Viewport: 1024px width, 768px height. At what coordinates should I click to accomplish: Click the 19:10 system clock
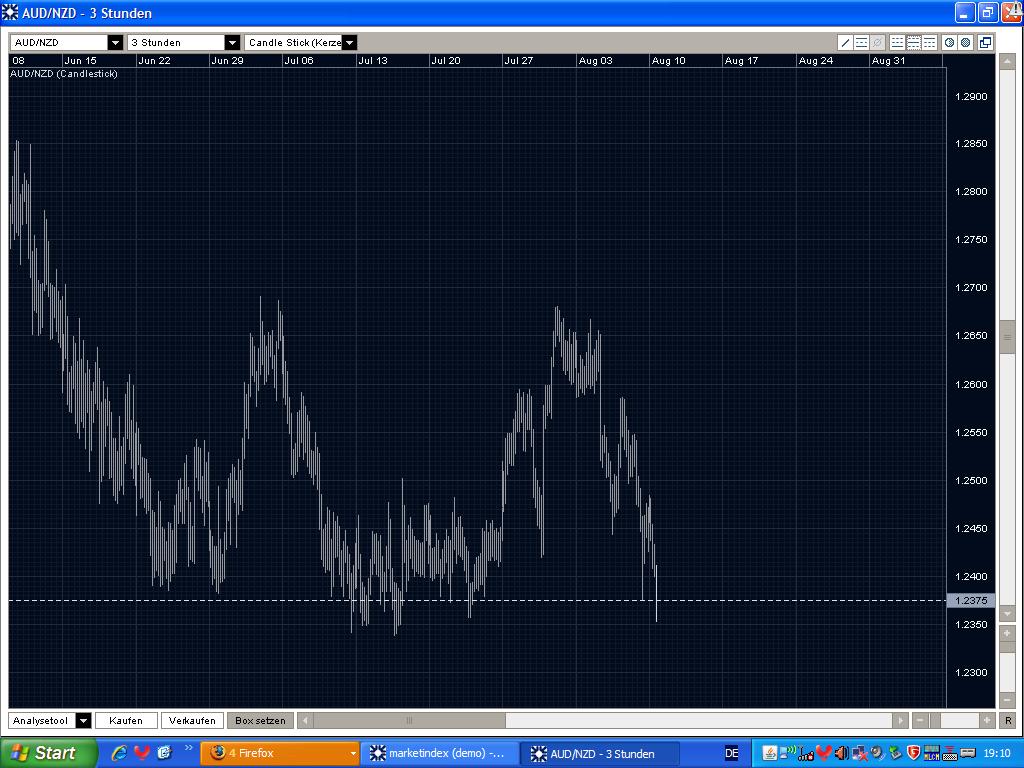(997, 753)
